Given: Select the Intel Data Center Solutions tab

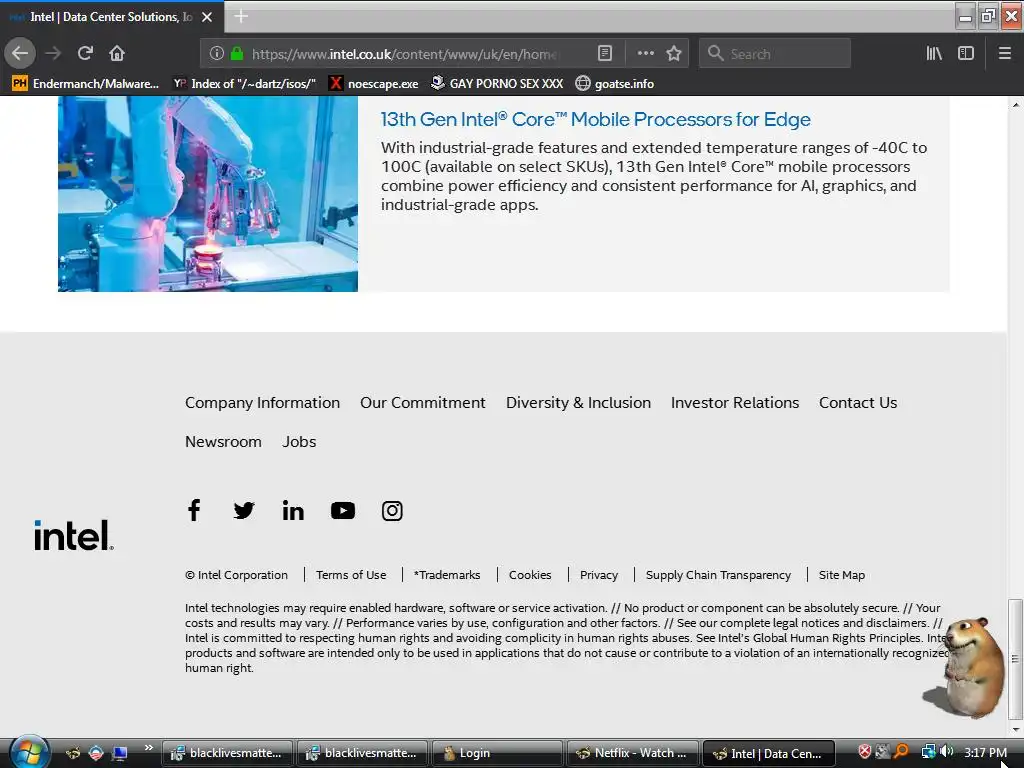Looking at the screenshot, I should click(111, 17).
